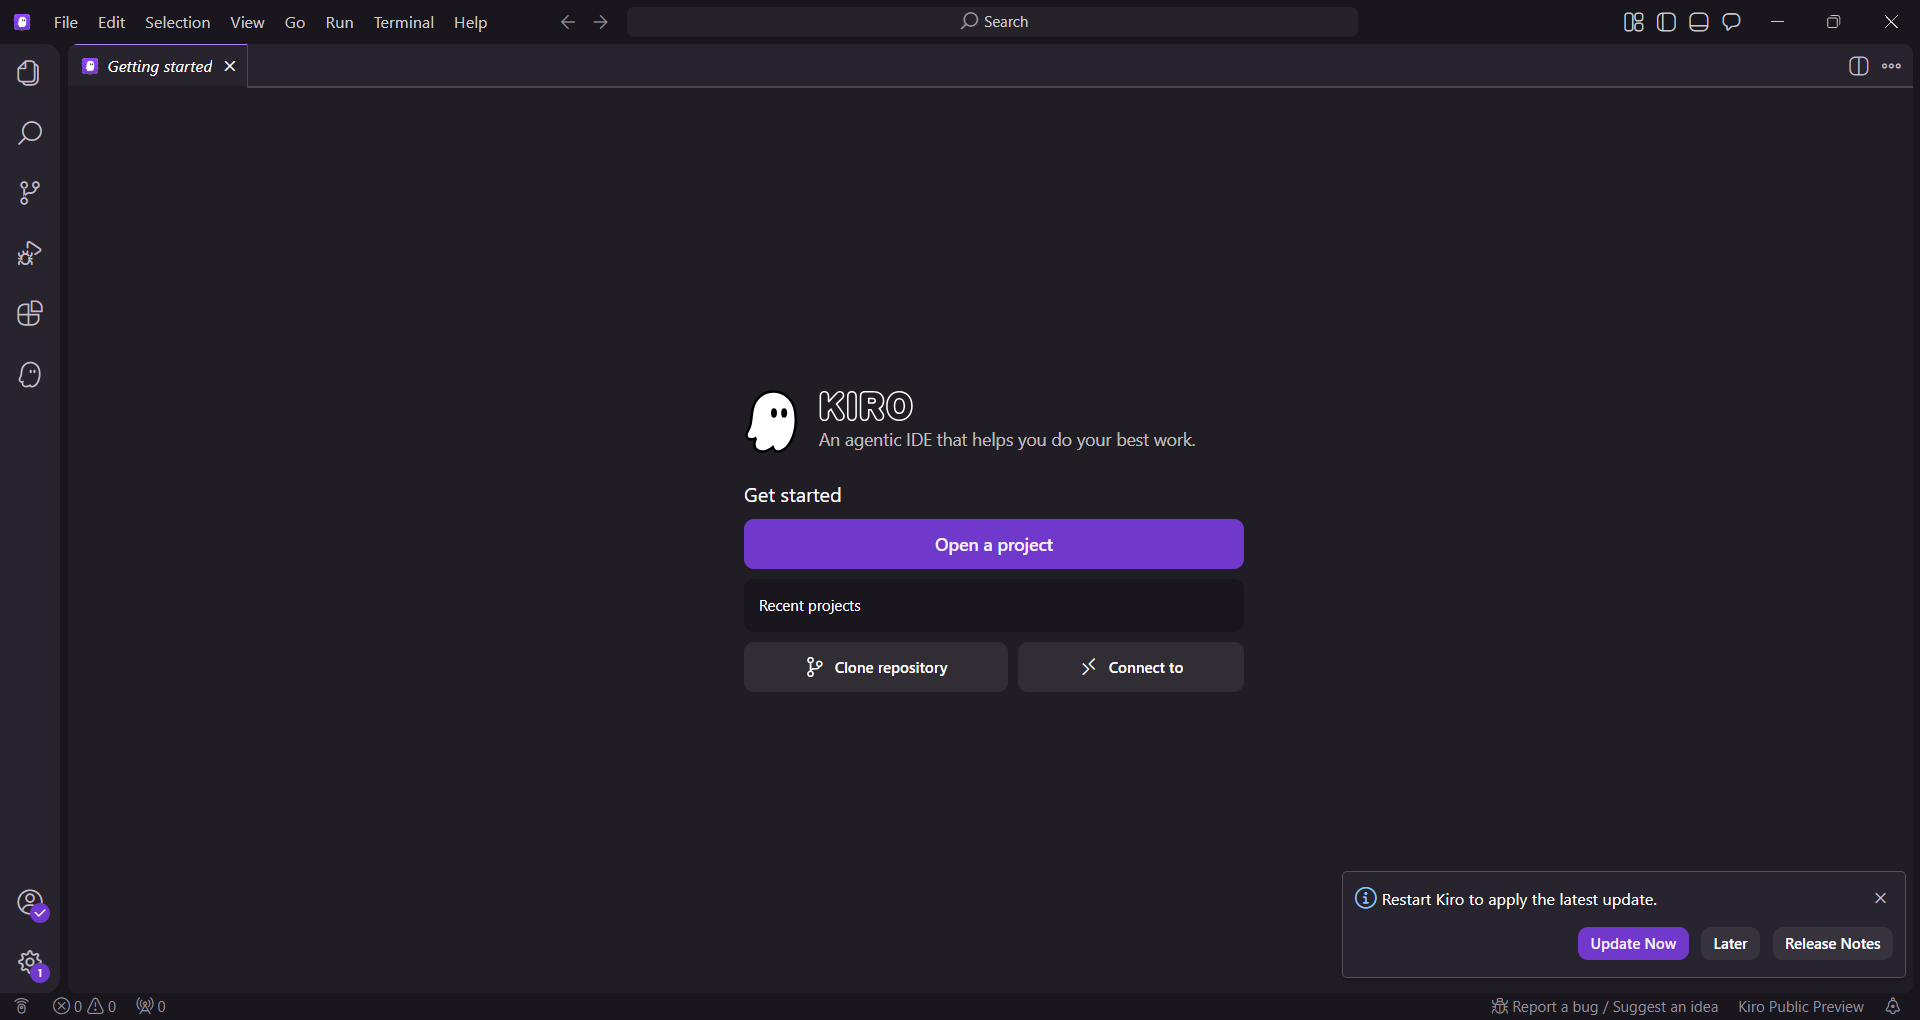This screenshot has height=1020, width=1920.
Task: Open the Manage settings gear
Action: click(x=30, y=963)
